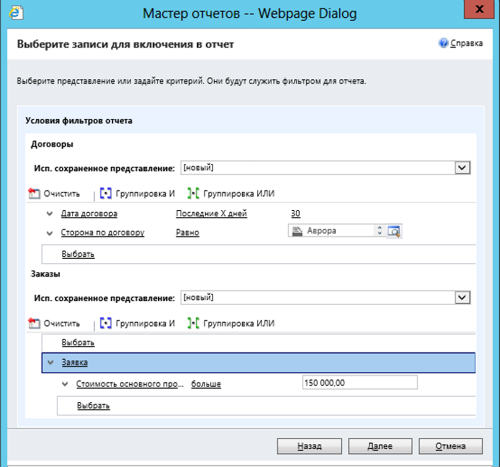Click the Группировка И icon under Договоры
Viewport: 500px width, 467px height.
click(x=106, y=193)
